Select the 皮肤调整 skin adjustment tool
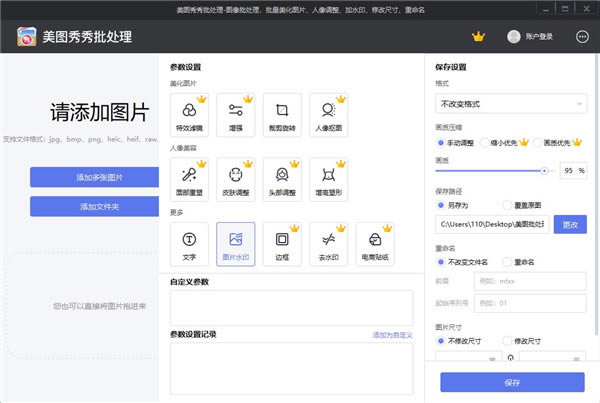Image resolution: width=600 pixels, height=403 pixels. coord(236,179)
